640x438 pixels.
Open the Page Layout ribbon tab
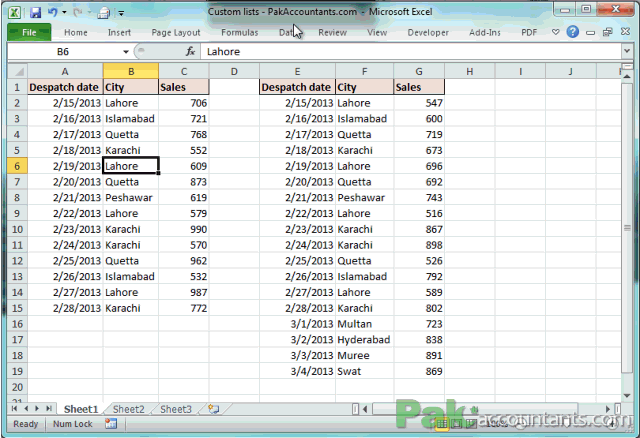pos(176,32)
